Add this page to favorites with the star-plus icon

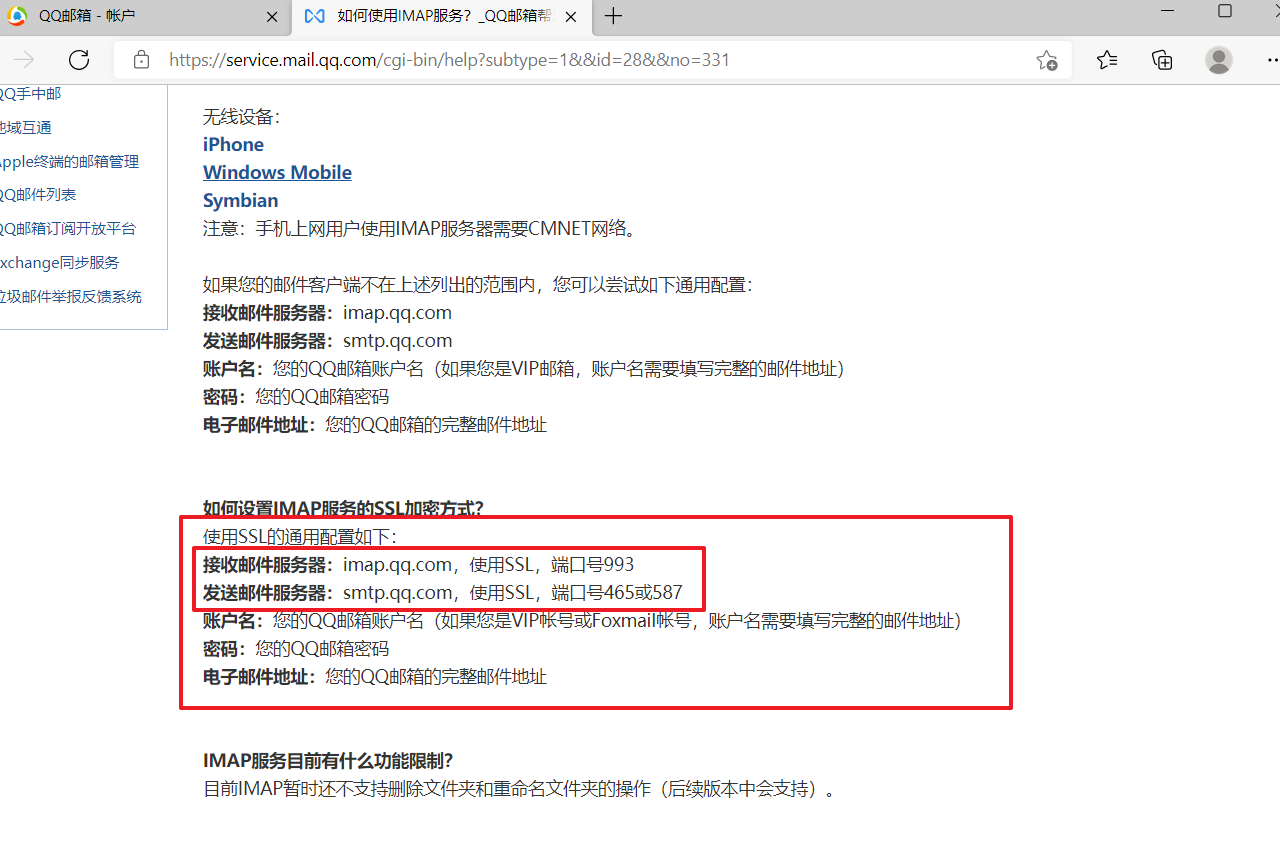(1046, 60)
